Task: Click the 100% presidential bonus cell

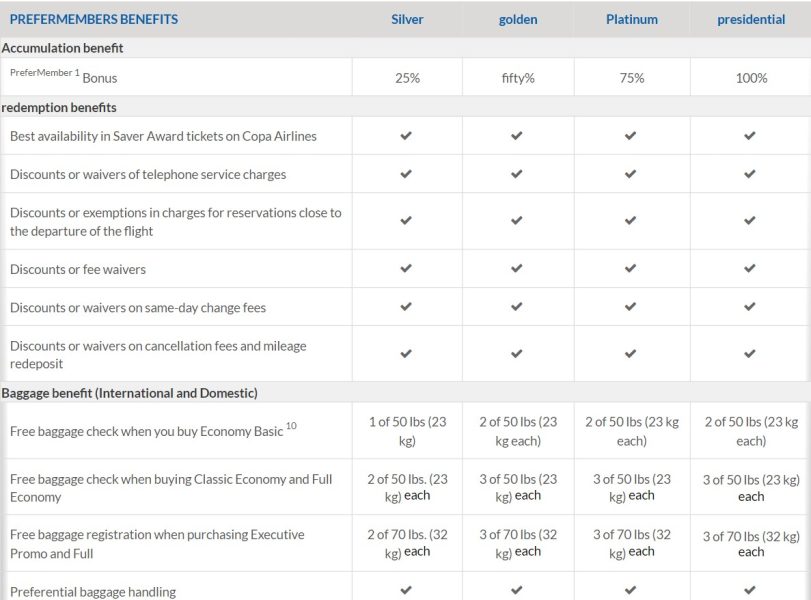Action: click(751, 78)
